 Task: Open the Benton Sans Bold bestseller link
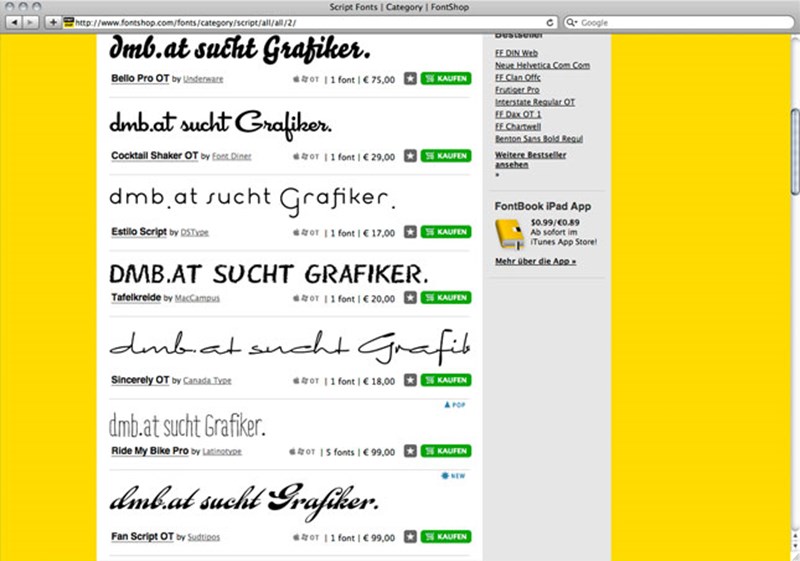click(539, 139)
